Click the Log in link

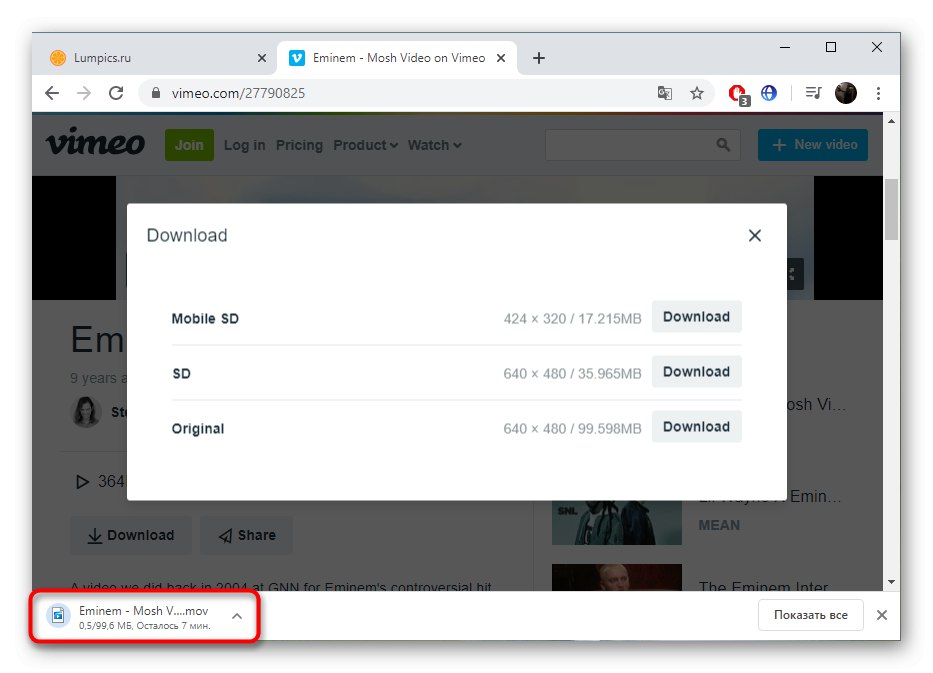[245, 145]
